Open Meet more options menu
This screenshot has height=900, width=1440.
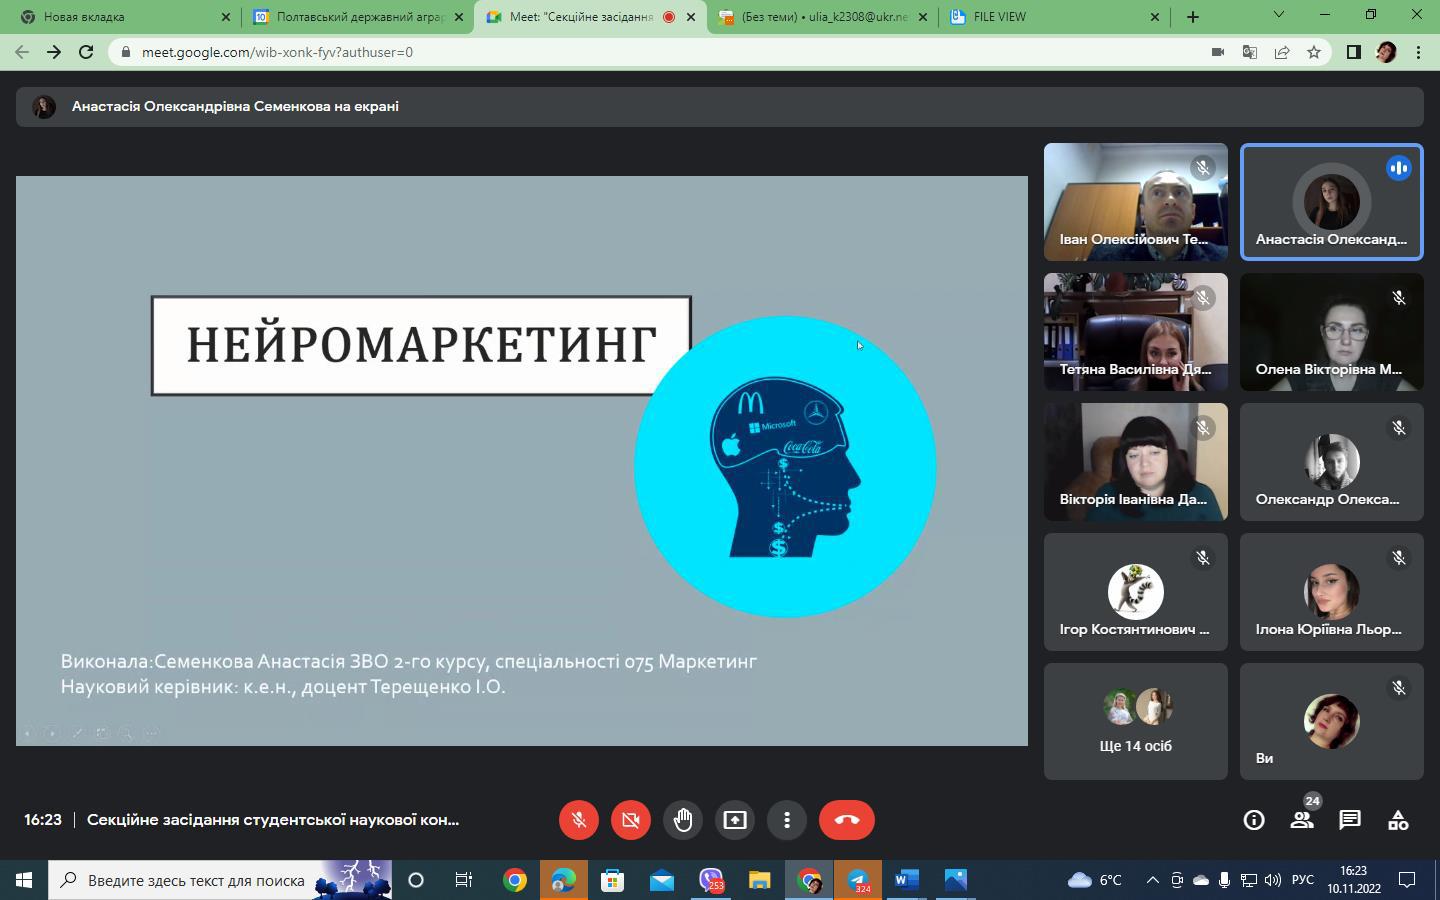tap(787, 820)
